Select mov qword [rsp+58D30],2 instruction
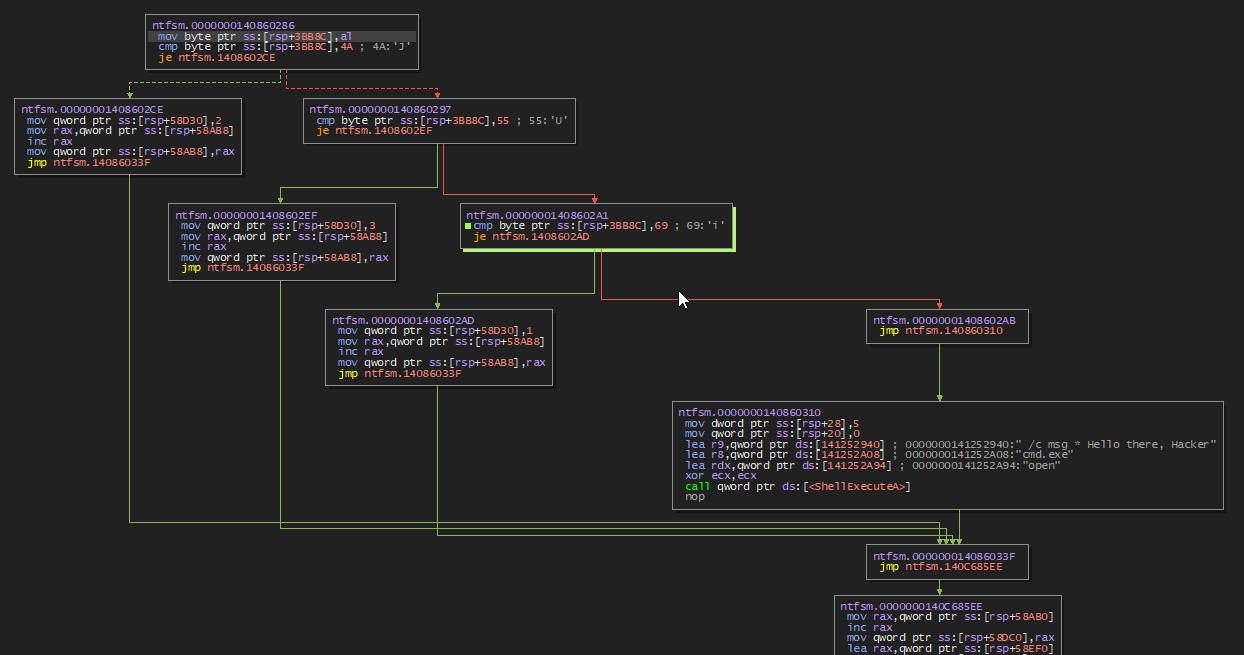The image size is (1244, 655). (124, 119)
